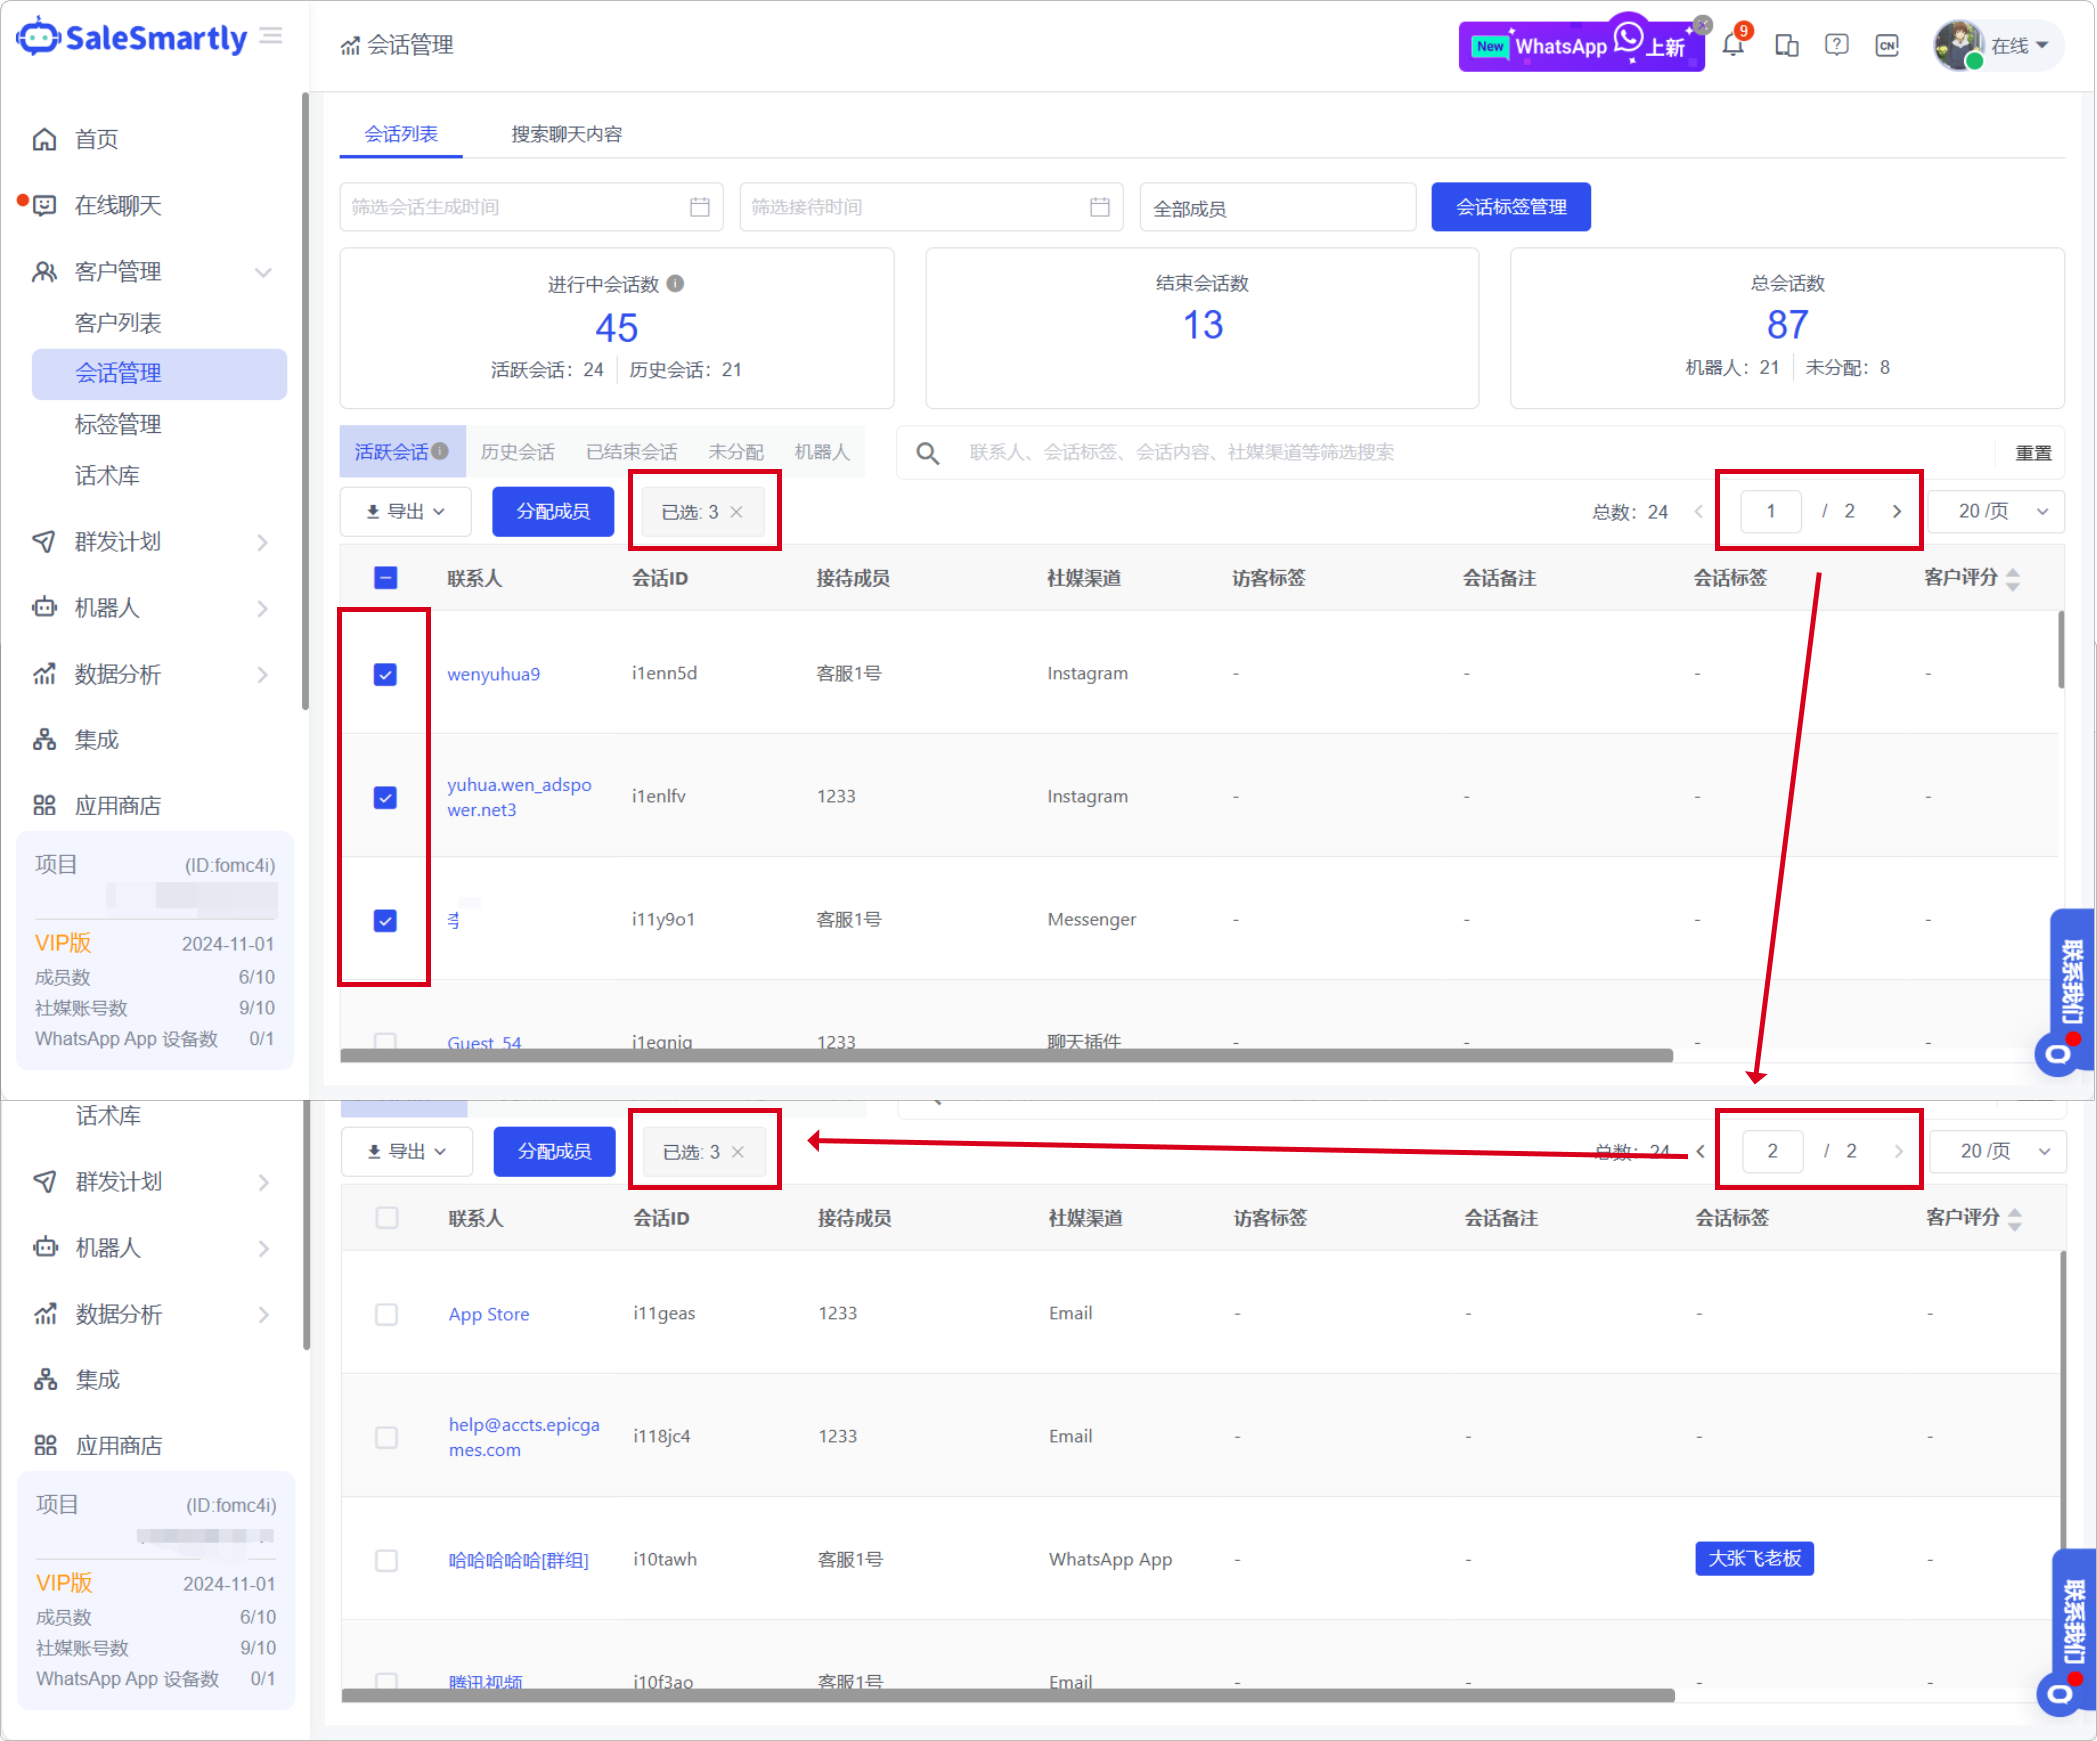This screenshot has height=1741, width=2097.
Task: Open the help question mark icon
Action: point(1836,46)
